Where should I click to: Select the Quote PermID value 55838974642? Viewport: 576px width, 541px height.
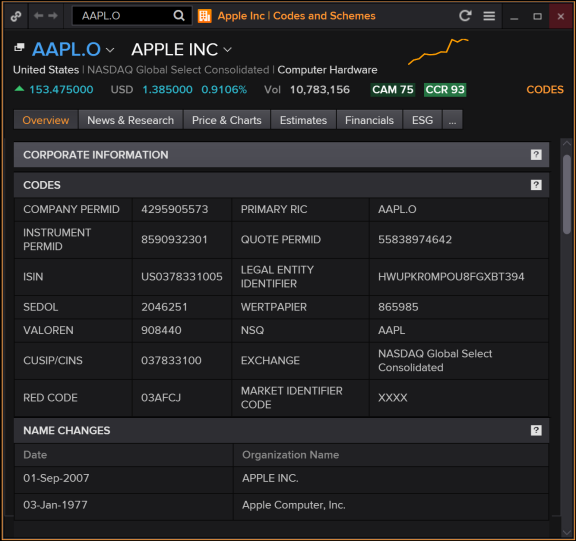click(x=415, y=239)
